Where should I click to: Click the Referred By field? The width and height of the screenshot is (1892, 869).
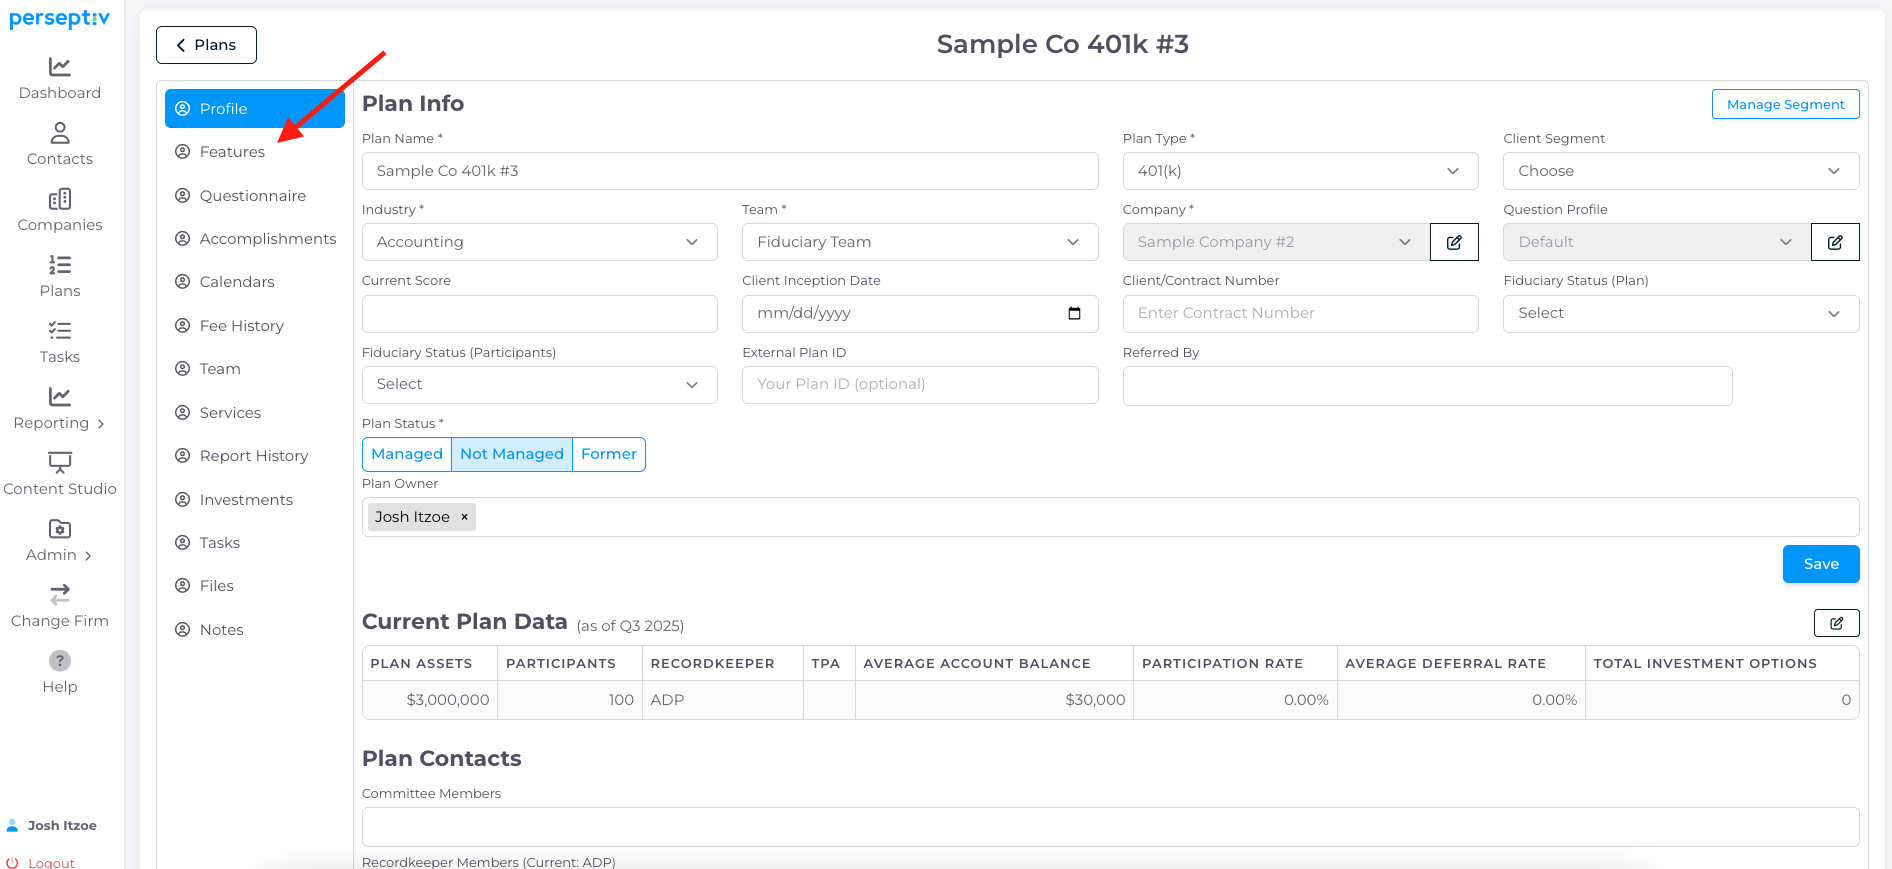[x=1427, y=386]
